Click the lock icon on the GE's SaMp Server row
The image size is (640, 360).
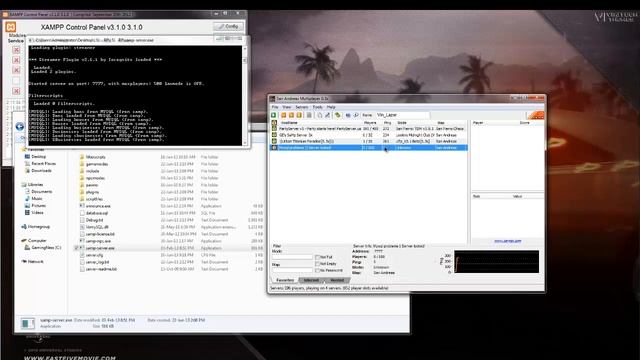[x=274, y=135]
